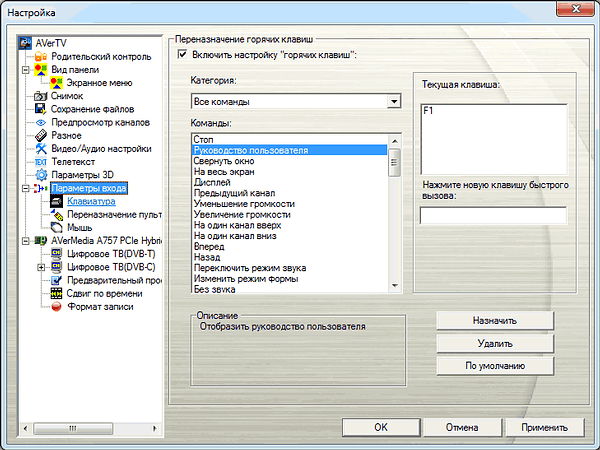Expand the Цифровое ТВ(DVB-C) node
Screen dimensions: 600x450
41,267
